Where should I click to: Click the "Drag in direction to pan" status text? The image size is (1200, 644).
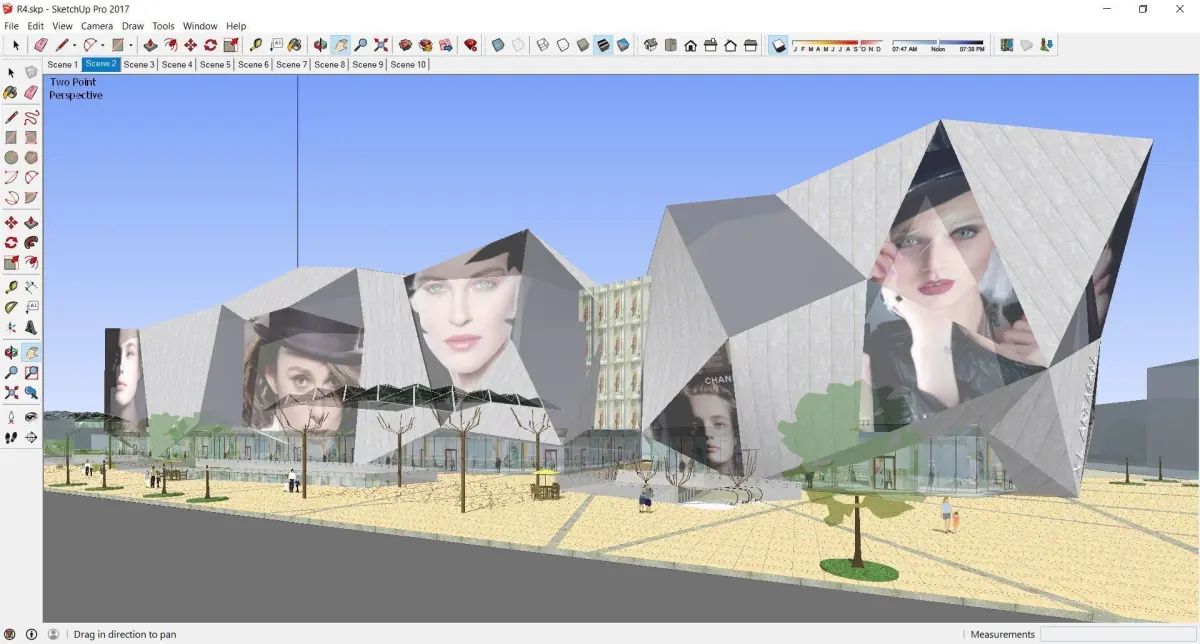coord(125,634)
